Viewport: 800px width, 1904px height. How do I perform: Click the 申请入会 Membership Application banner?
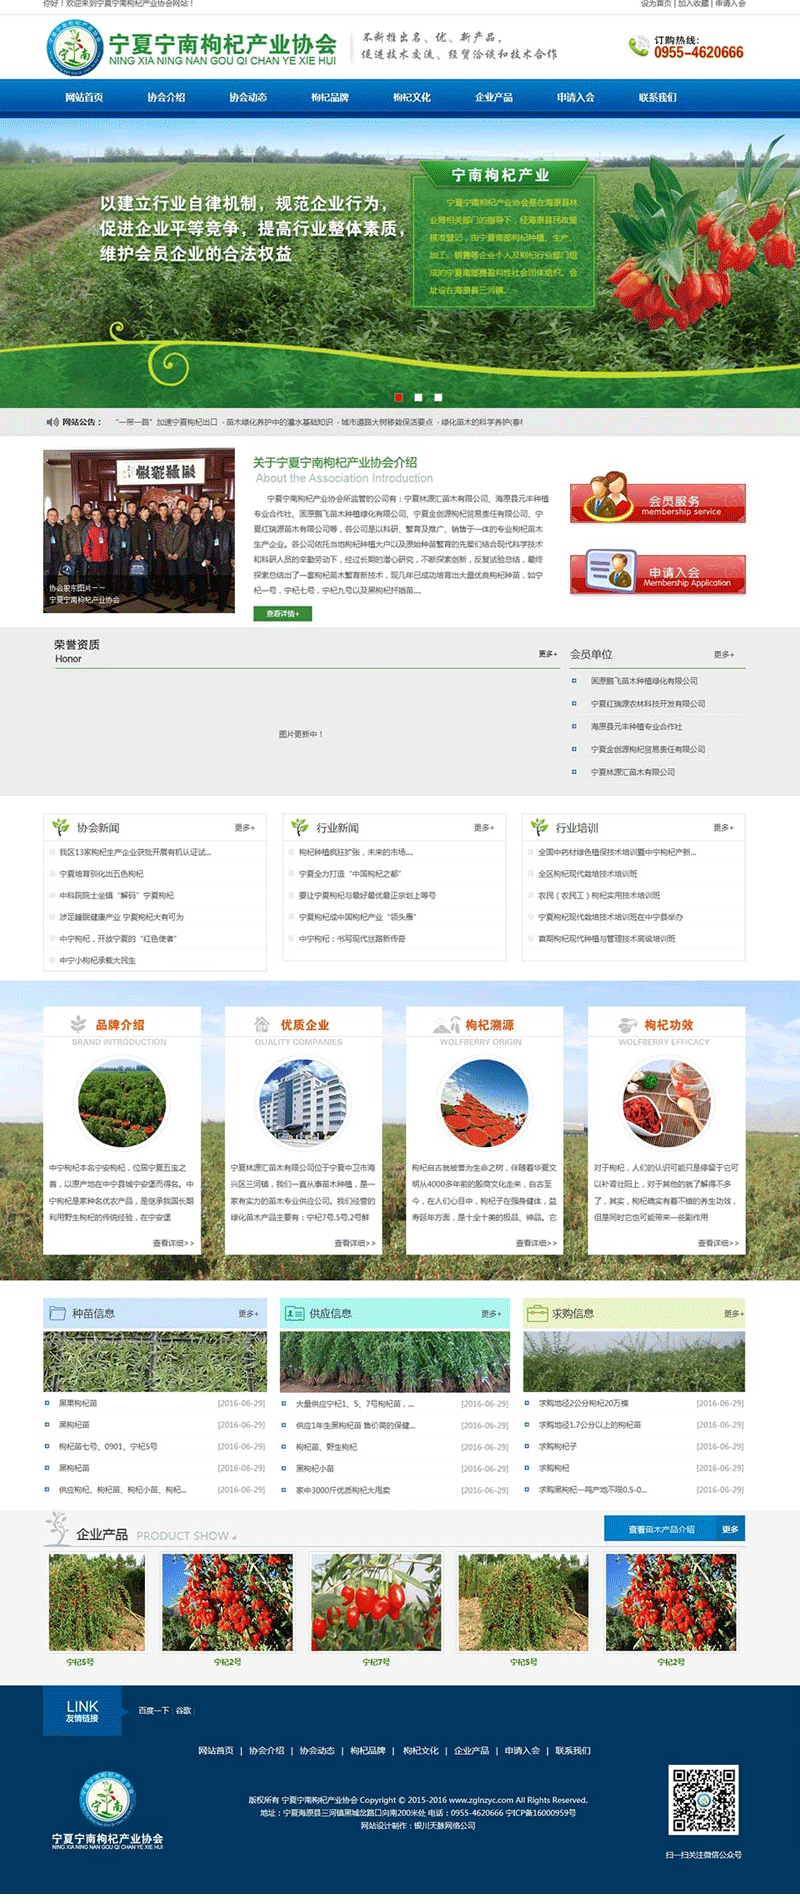tap(658, 574)
